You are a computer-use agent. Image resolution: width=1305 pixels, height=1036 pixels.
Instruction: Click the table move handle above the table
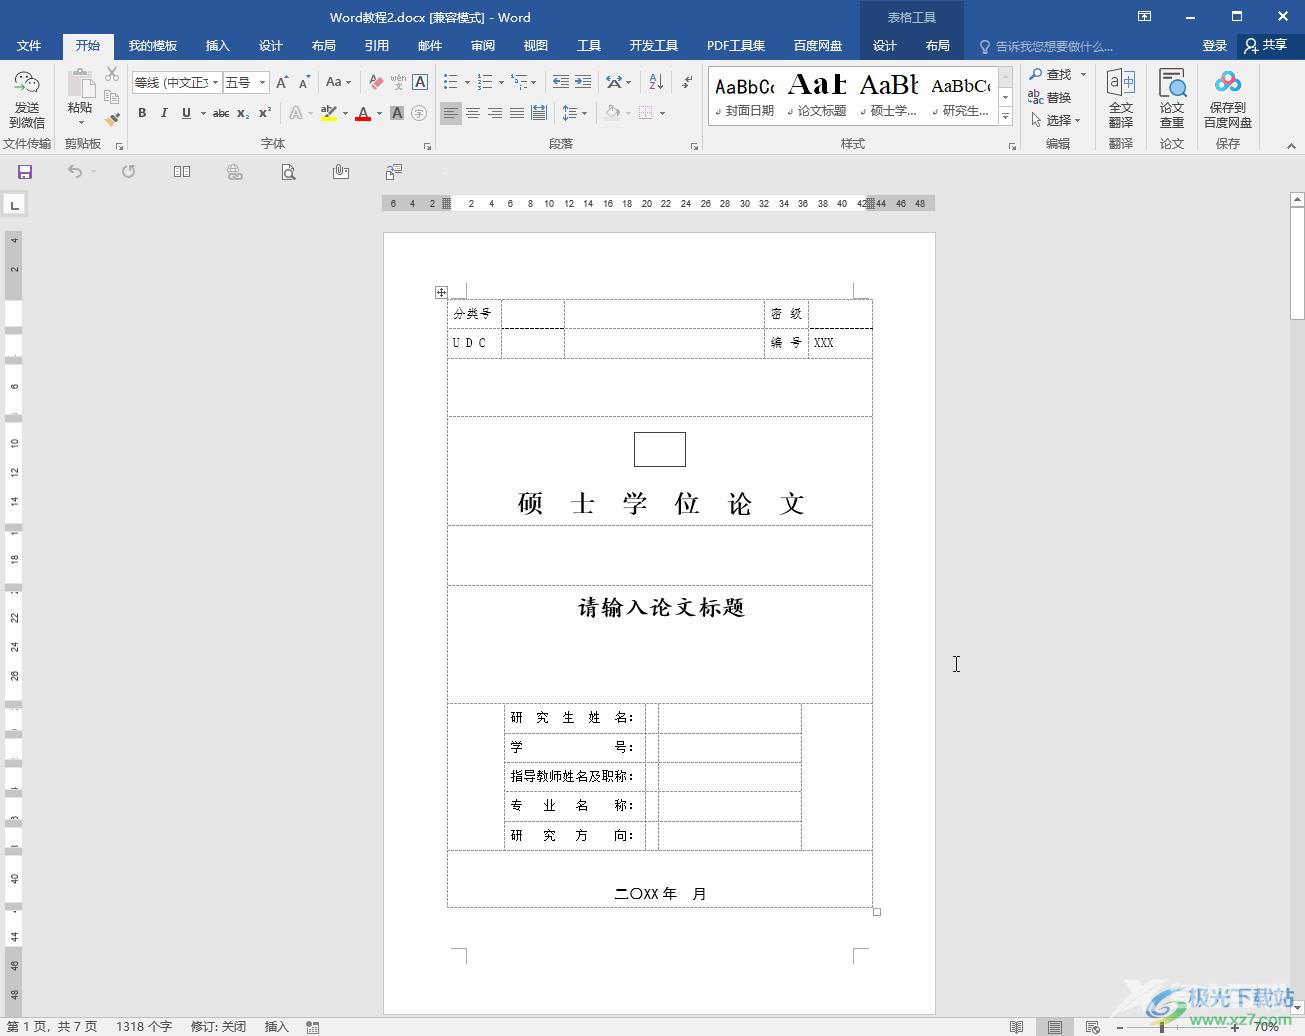(441, 292)
